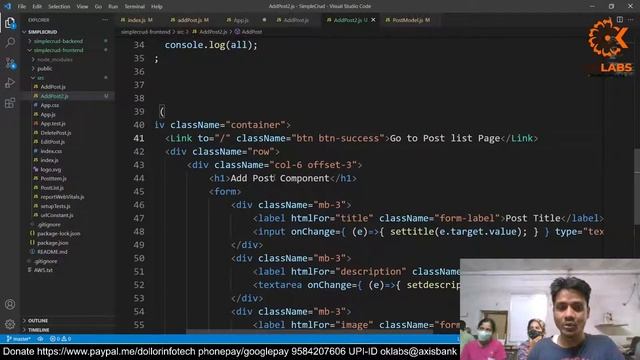Open the Go menu
The width and height of the screenshot is (640, 360).
point(98,7)
